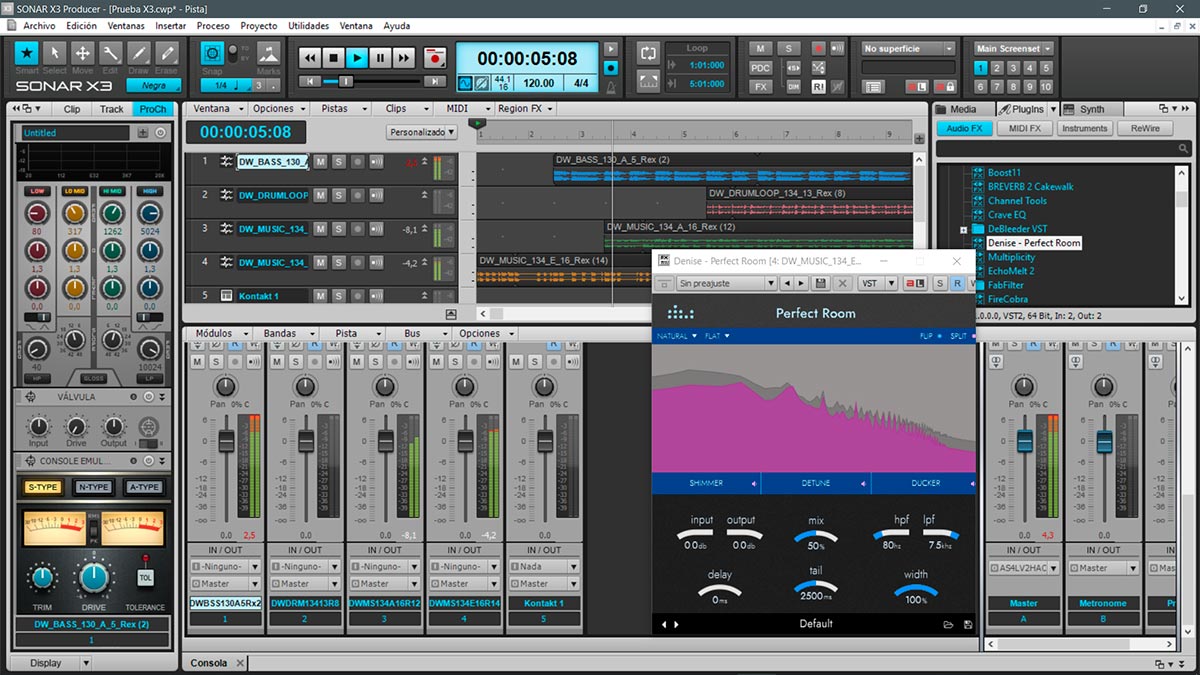Switch to screenset 5

click(1046, 68)
